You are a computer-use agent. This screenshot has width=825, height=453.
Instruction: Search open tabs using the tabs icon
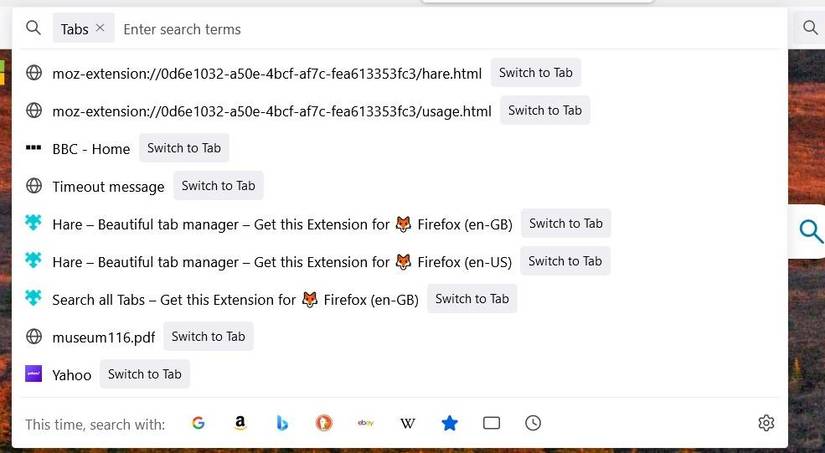pos(491,423)
